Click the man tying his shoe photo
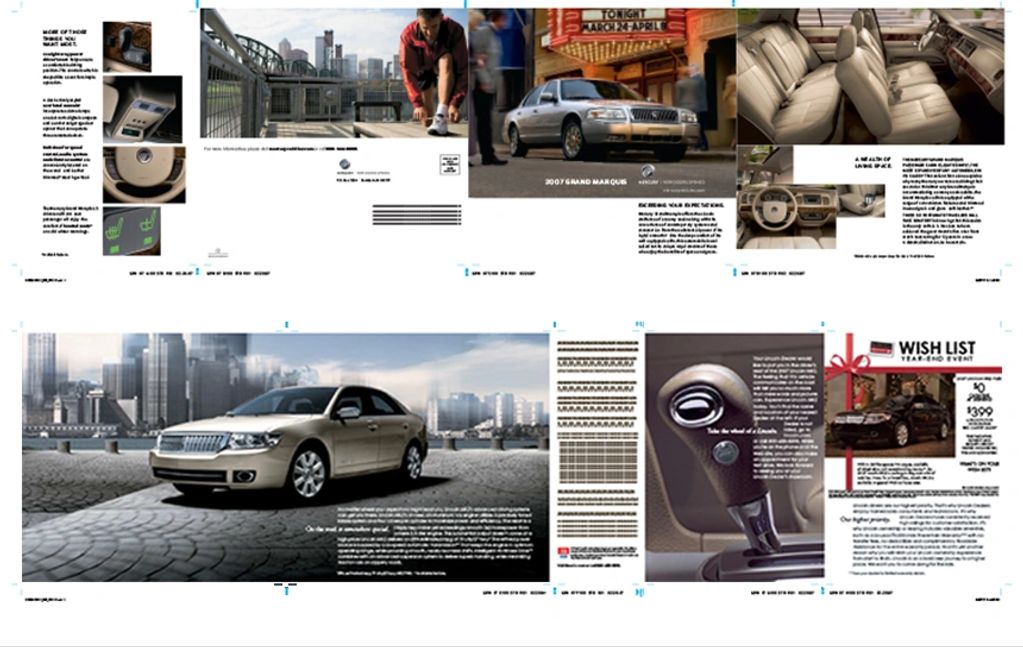1023x647 pixels. click(x=334, y=72)
